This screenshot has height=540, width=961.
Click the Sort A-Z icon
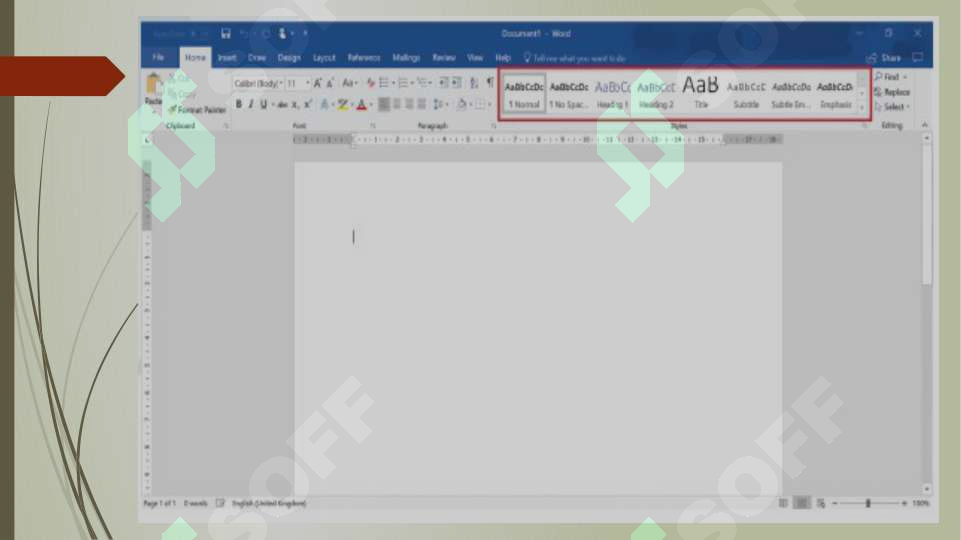coord(474,83)
